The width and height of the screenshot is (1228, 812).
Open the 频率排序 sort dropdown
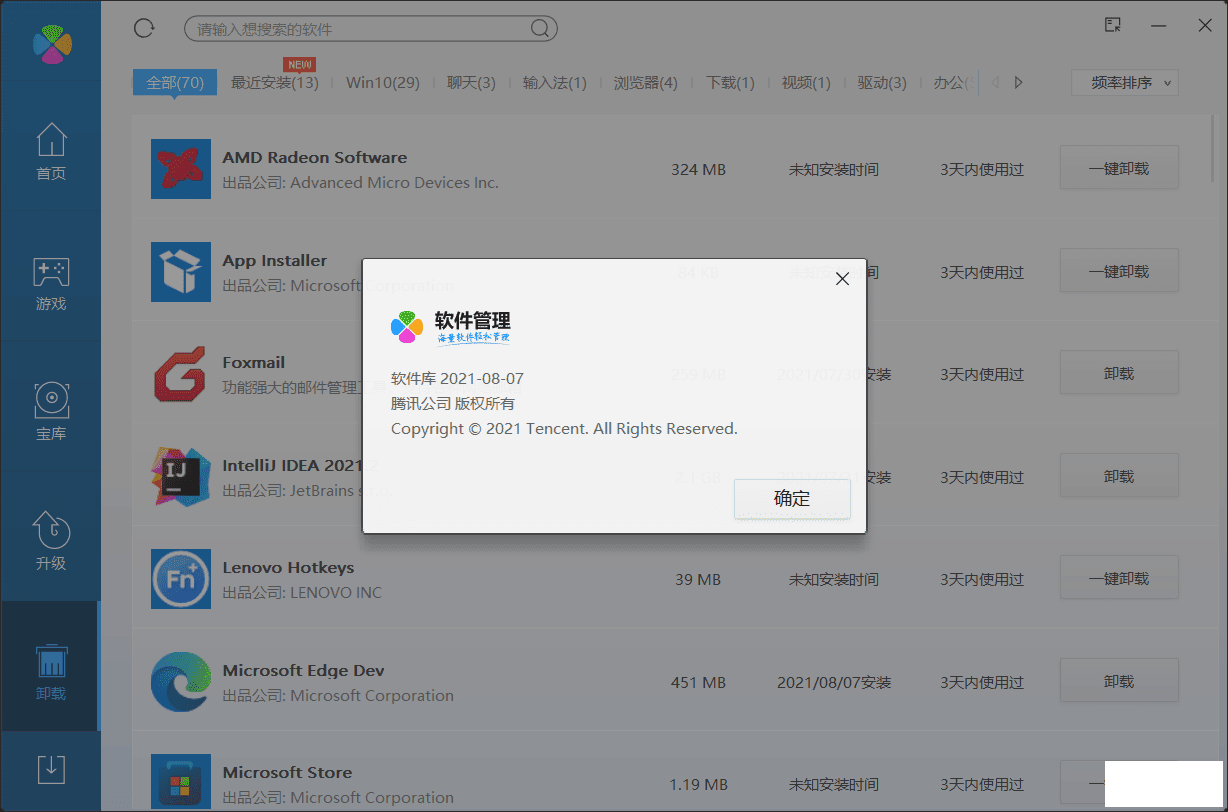pyautogui.click(x=1125, y=82)
